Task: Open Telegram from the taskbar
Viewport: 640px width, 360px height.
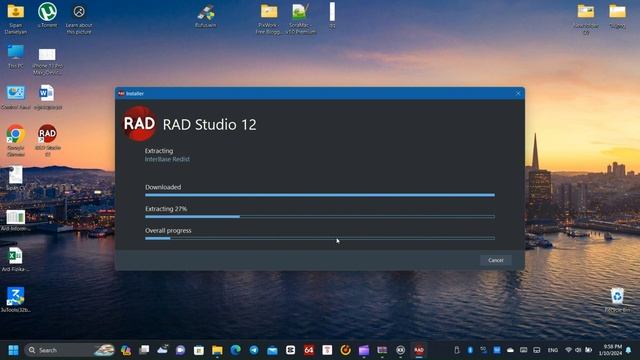Action: (254, 350)
